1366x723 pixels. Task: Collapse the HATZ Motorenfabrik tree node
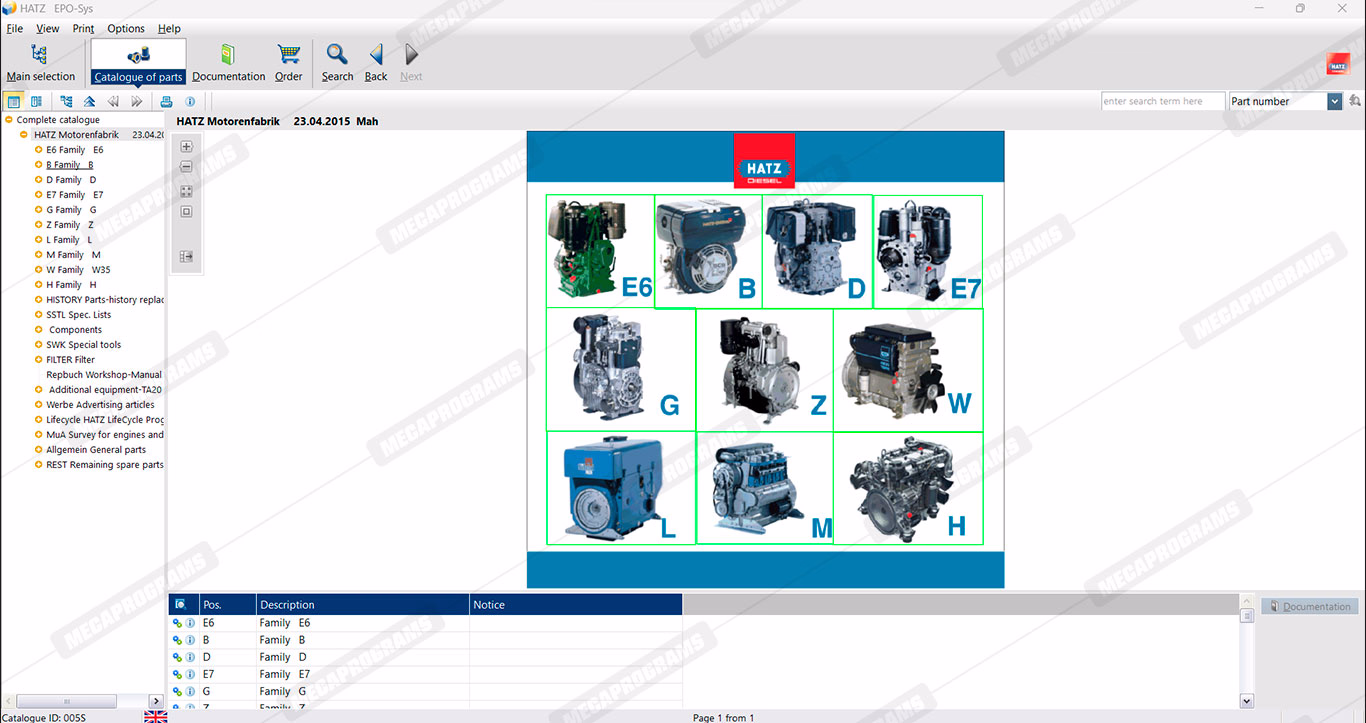tap(24, 135)
